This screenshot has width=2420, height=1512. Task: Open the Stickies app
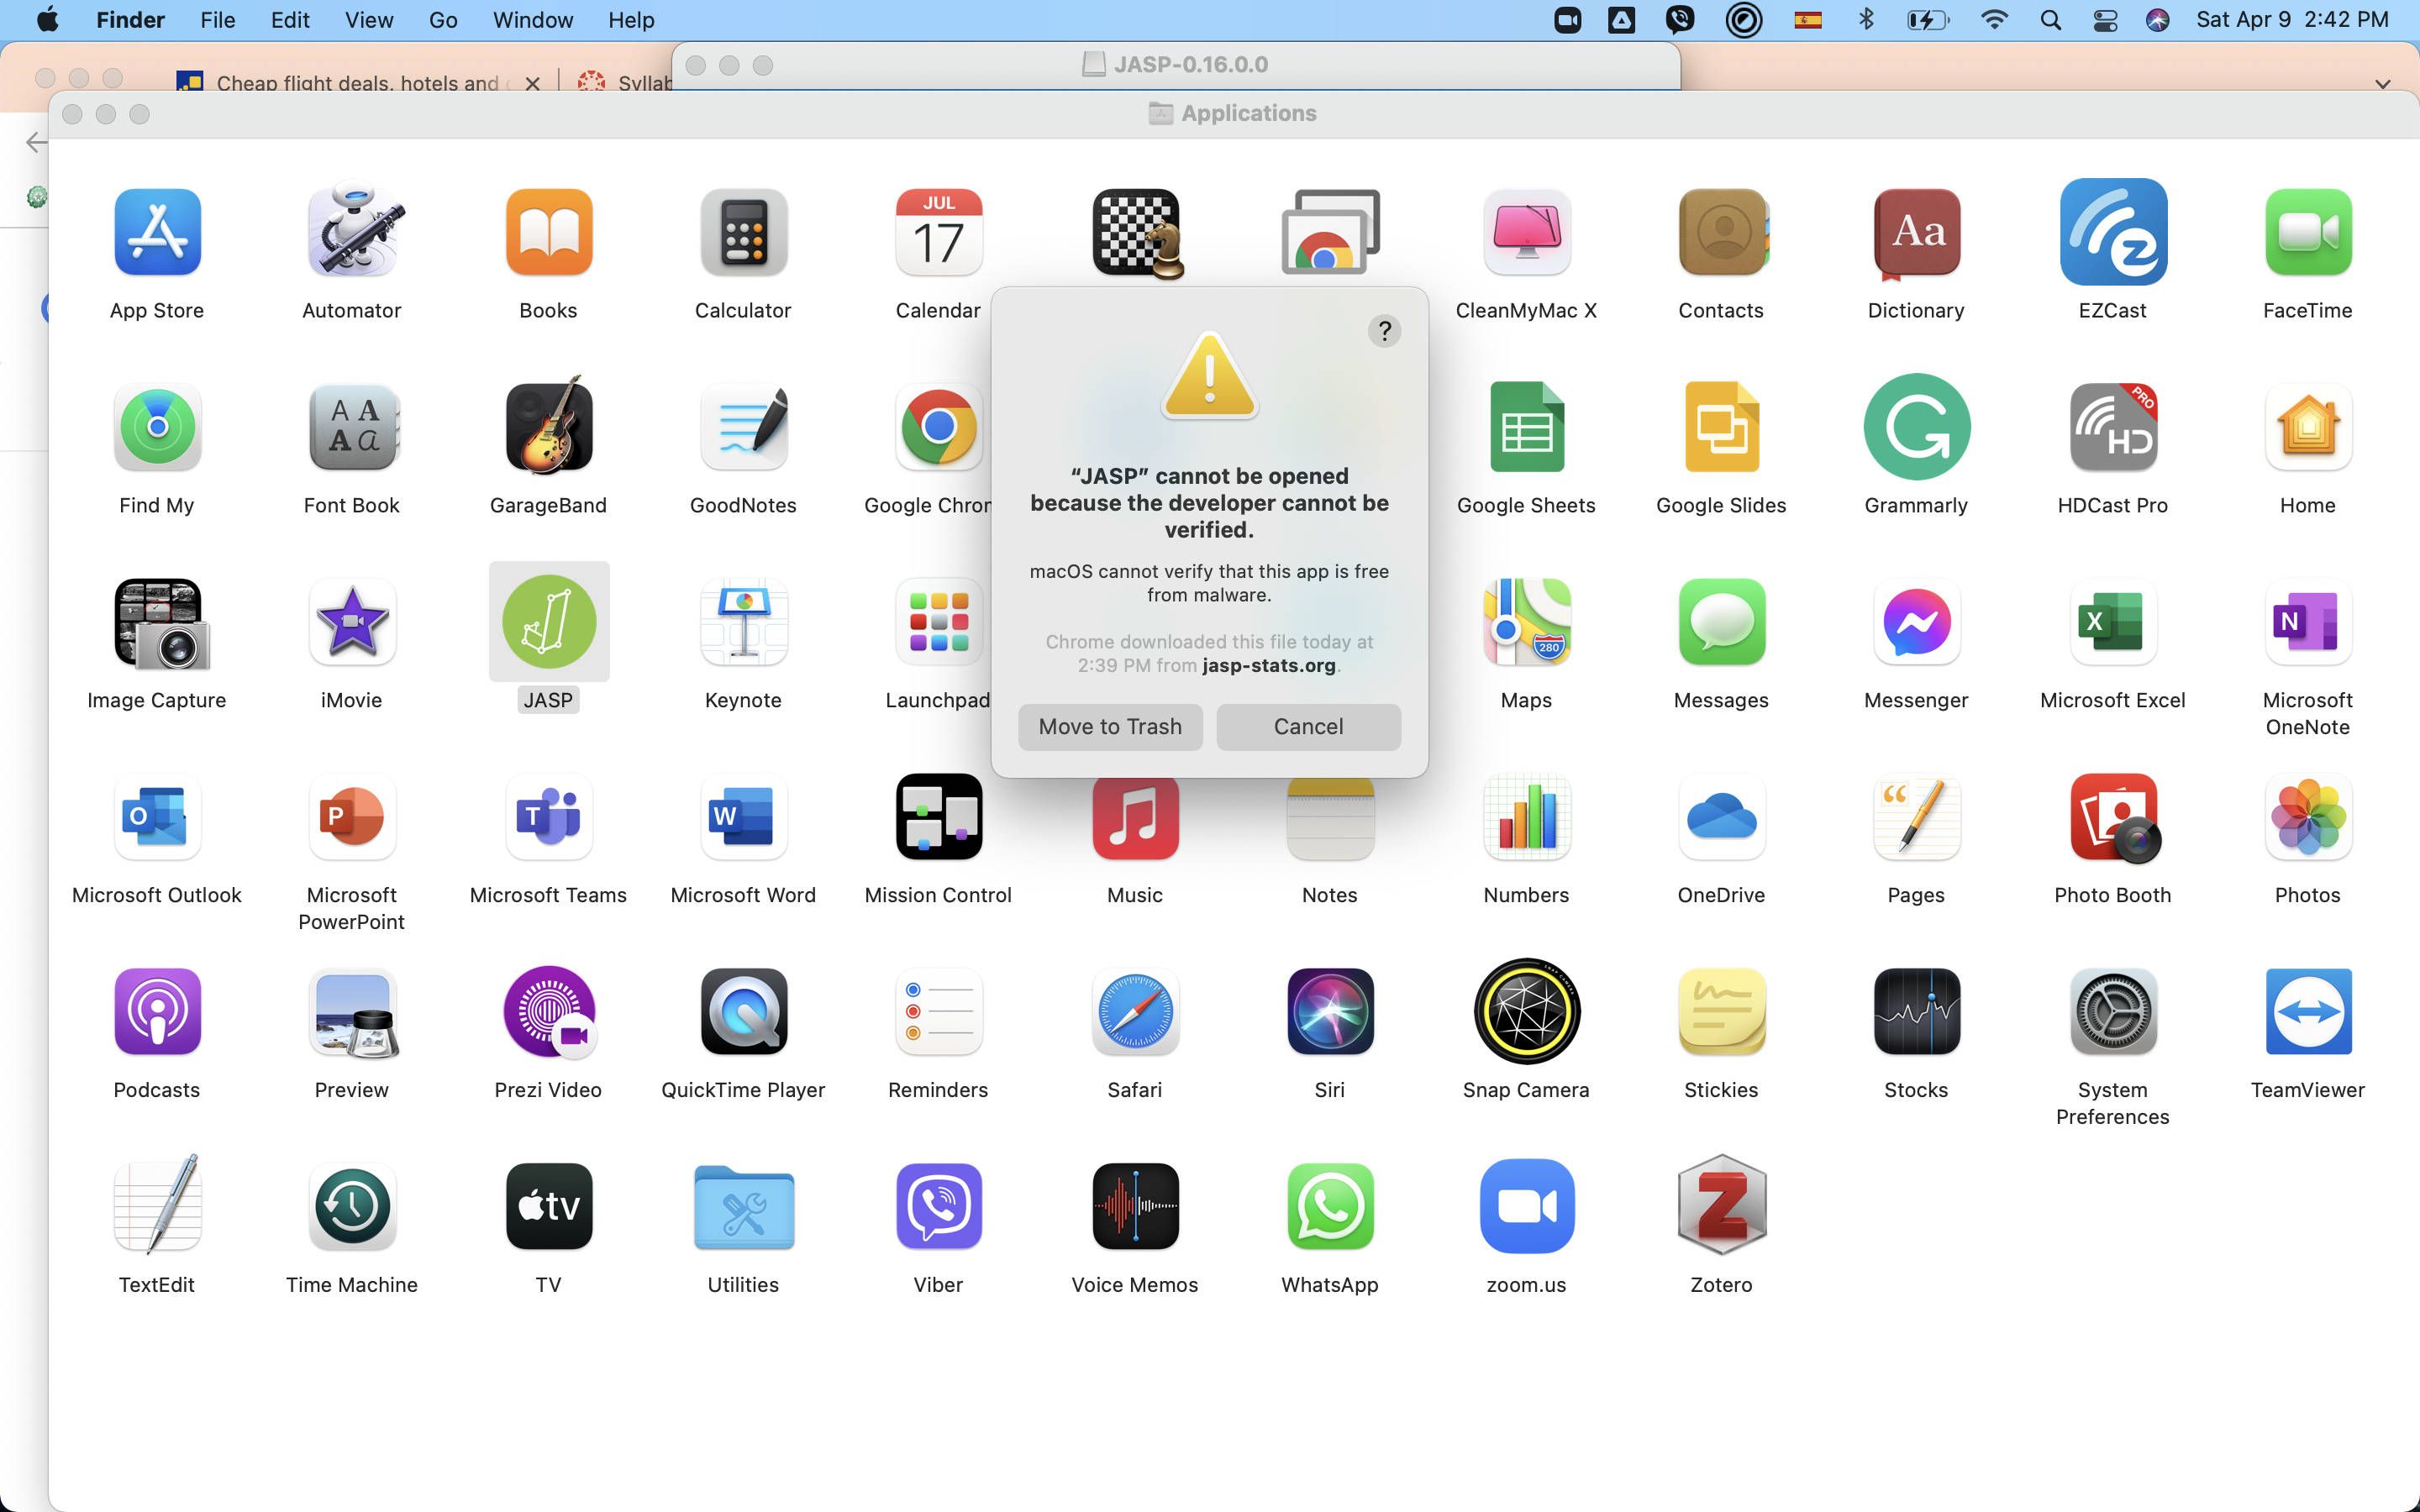[1721, 1011]
